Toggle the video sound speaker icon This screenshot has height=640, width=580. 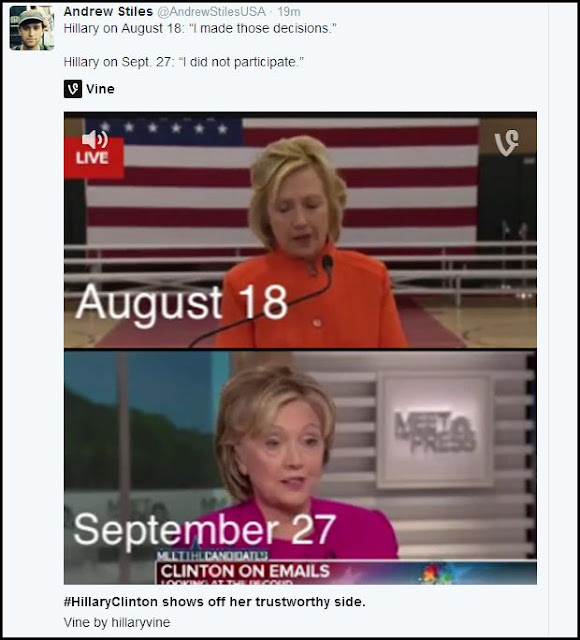click(95, 140)
